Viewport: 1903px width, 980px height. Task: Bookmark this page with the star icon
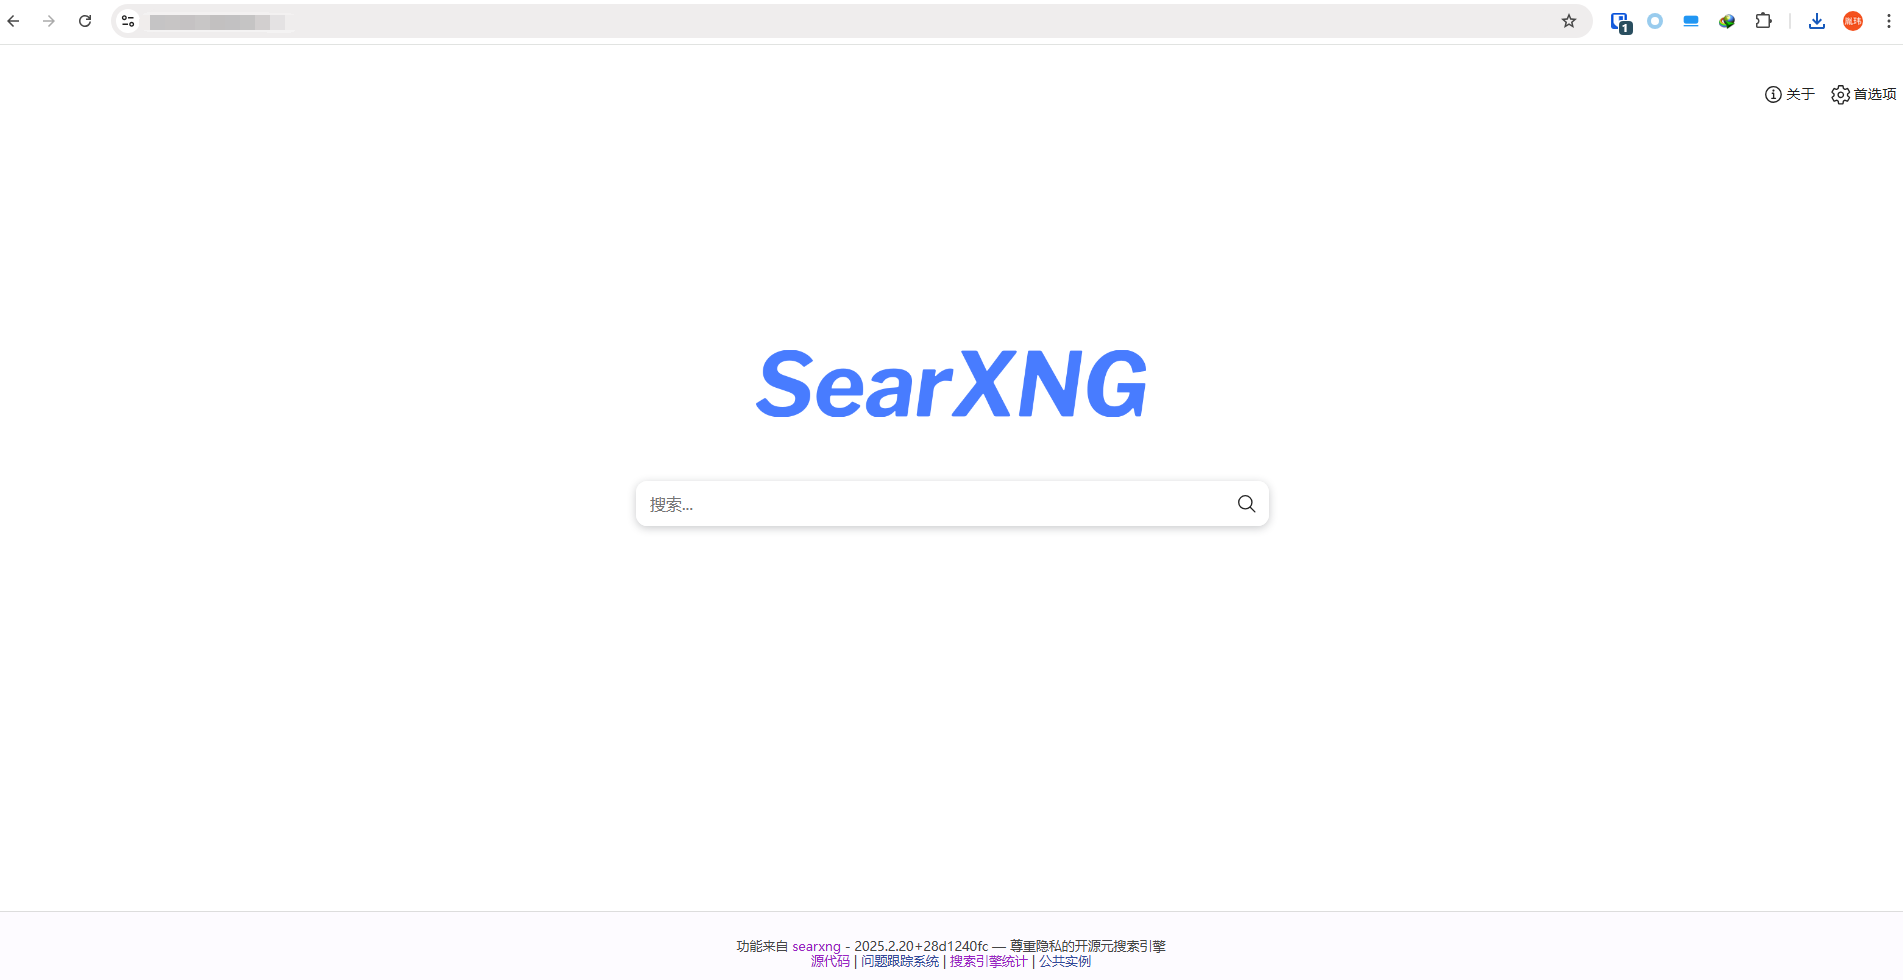coord(1569,20)
